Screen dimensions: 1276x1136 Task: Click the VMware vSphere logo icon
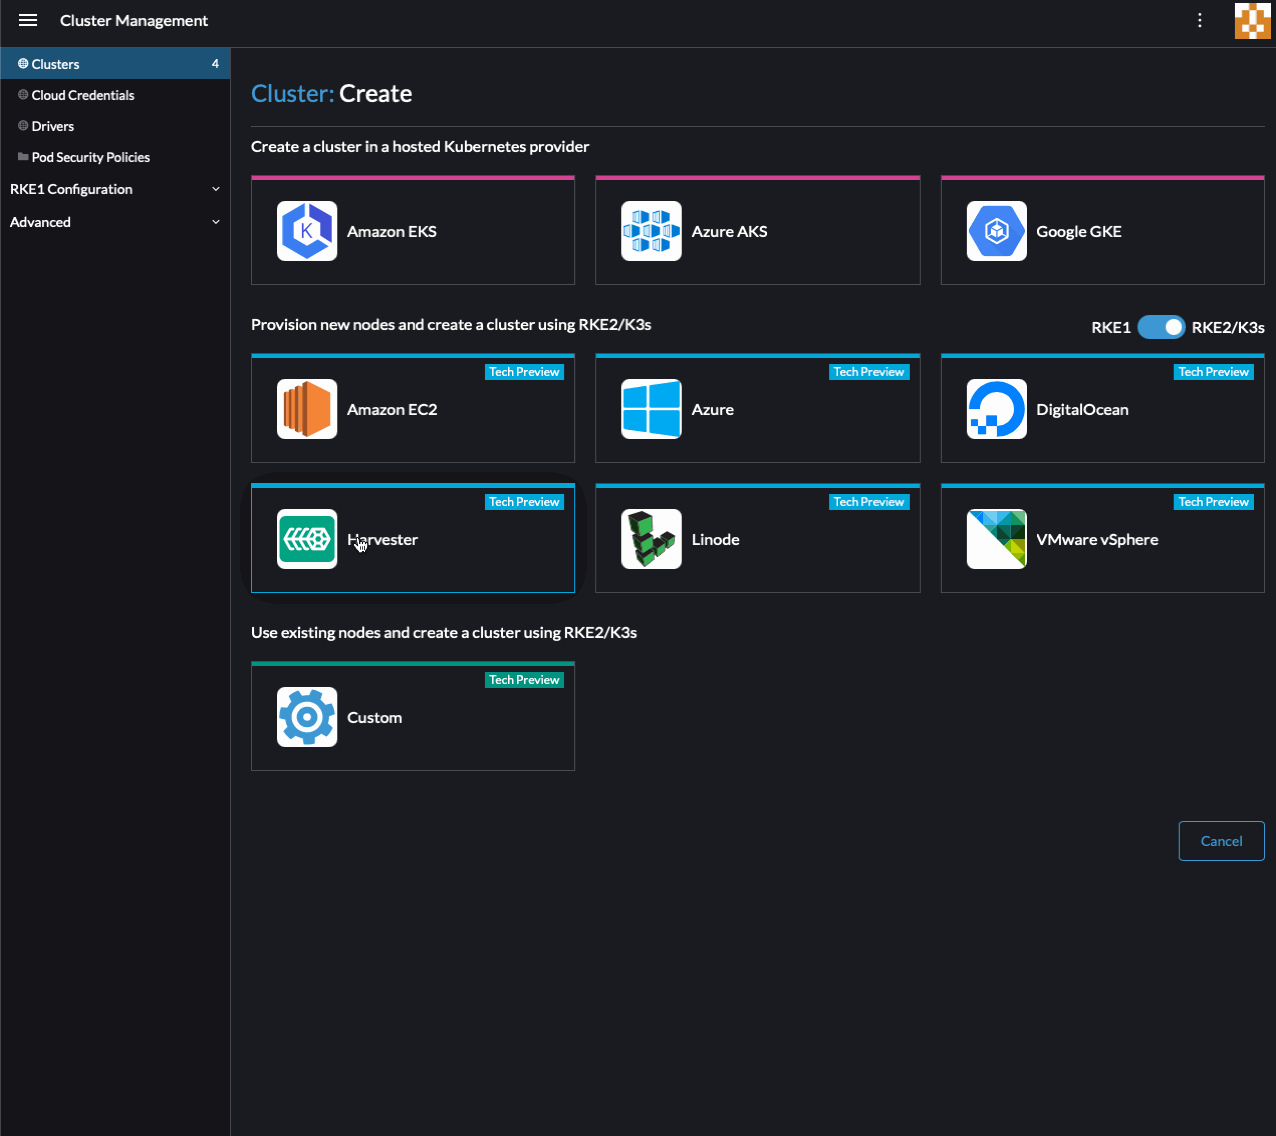tap(997, 539)
